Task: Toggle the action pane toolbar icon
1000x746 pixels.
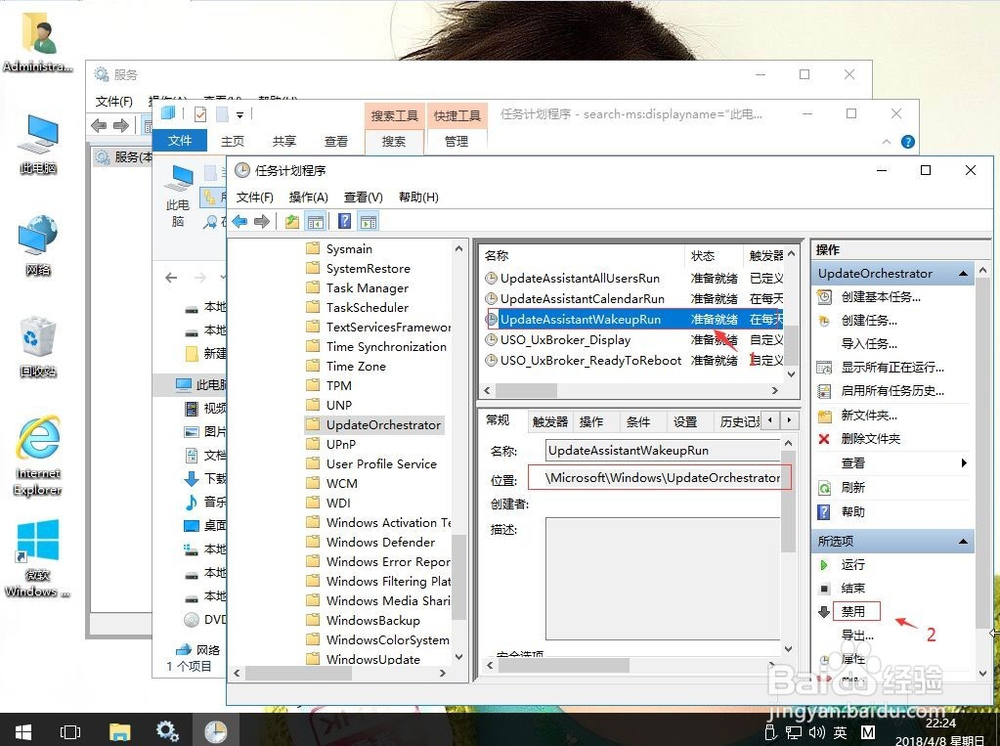Action: point(368,222)
